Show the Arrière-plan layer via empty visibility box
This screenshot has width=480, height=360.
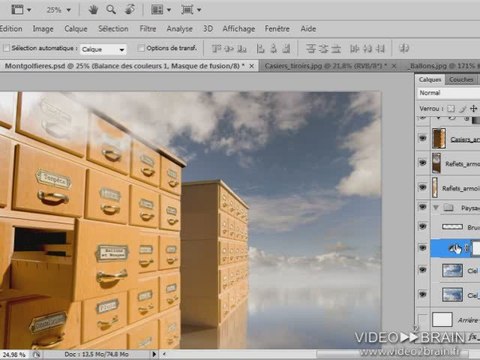[x=423, y=319]
